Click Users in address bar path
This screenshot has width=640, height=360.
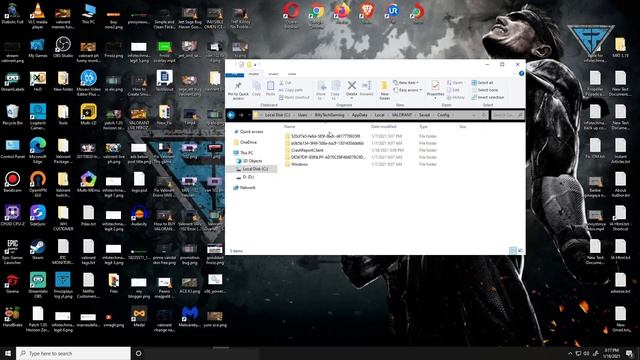(x=302, y=115)
